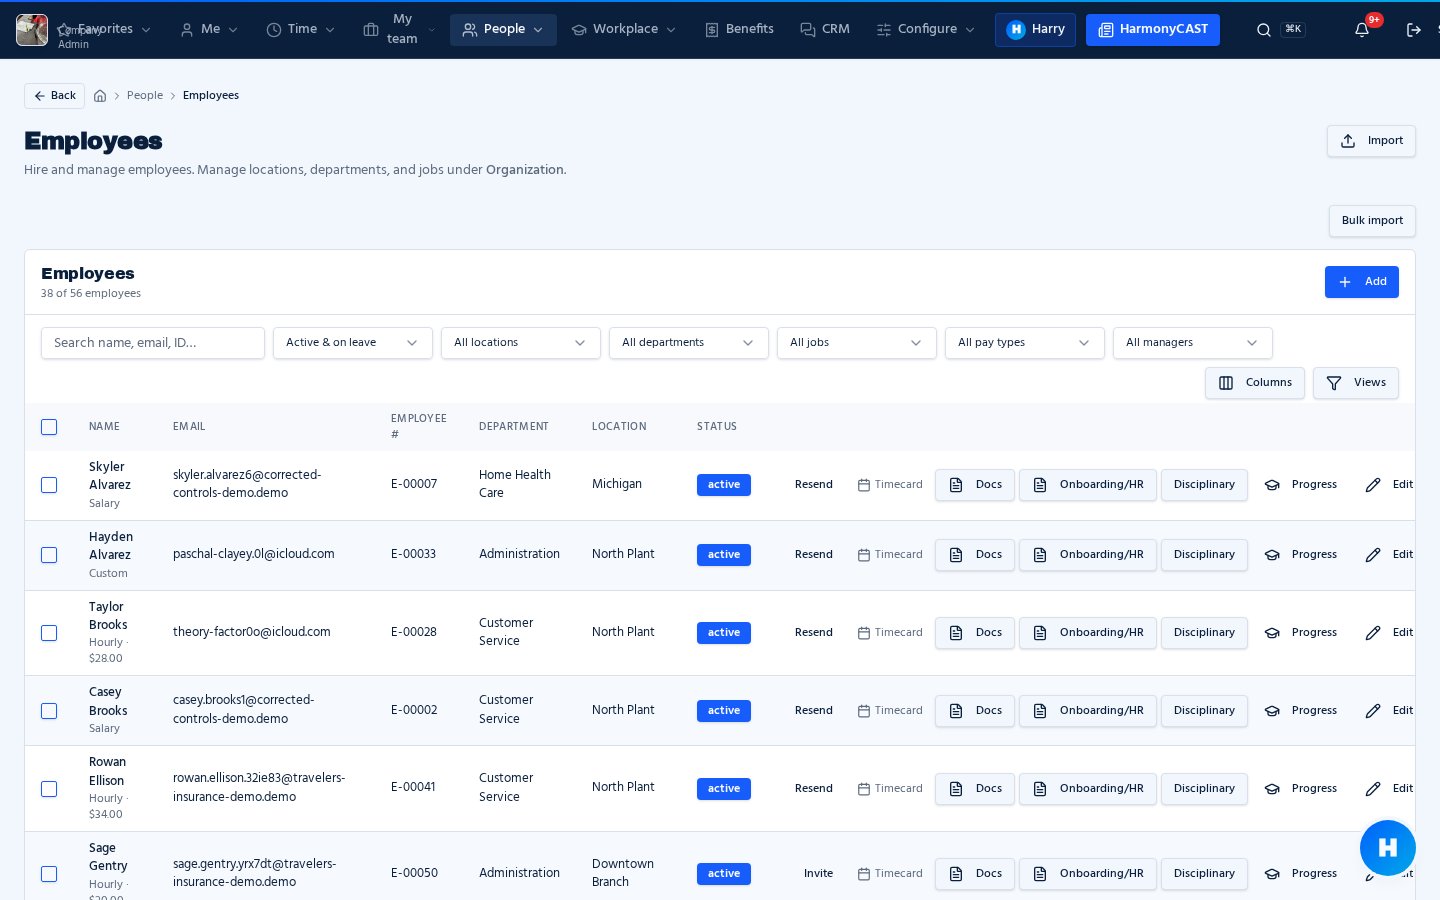This screenshot has height=900, width=1440.
Task: Open the All locations filter
Action: 521,343
